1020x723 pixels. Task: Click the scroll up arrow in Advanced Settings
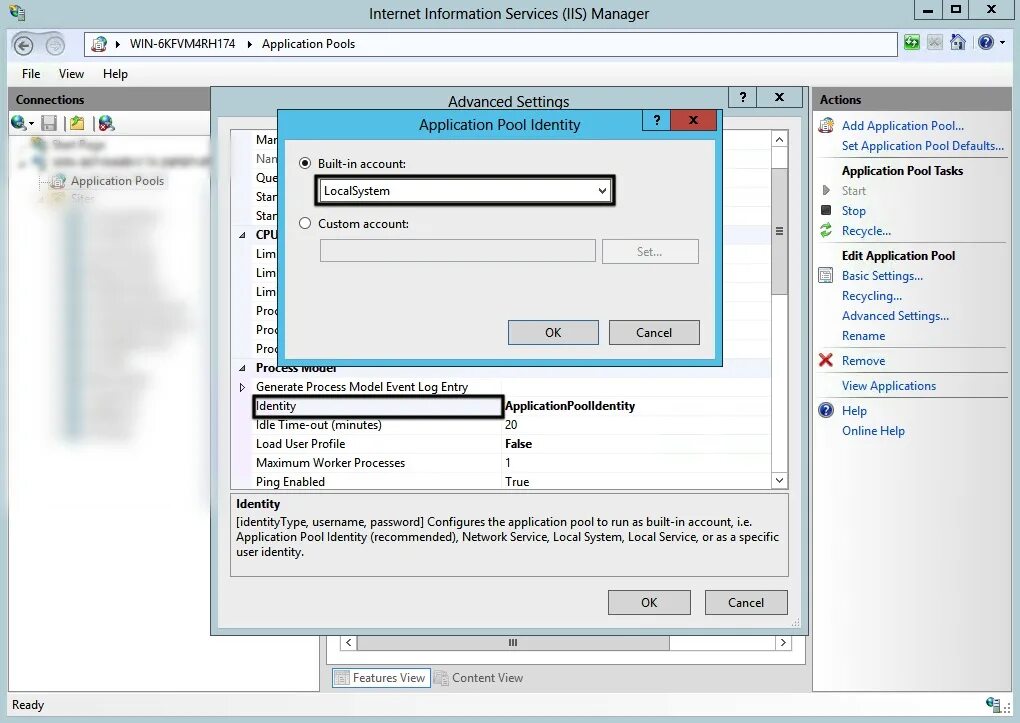click(779, 139)
